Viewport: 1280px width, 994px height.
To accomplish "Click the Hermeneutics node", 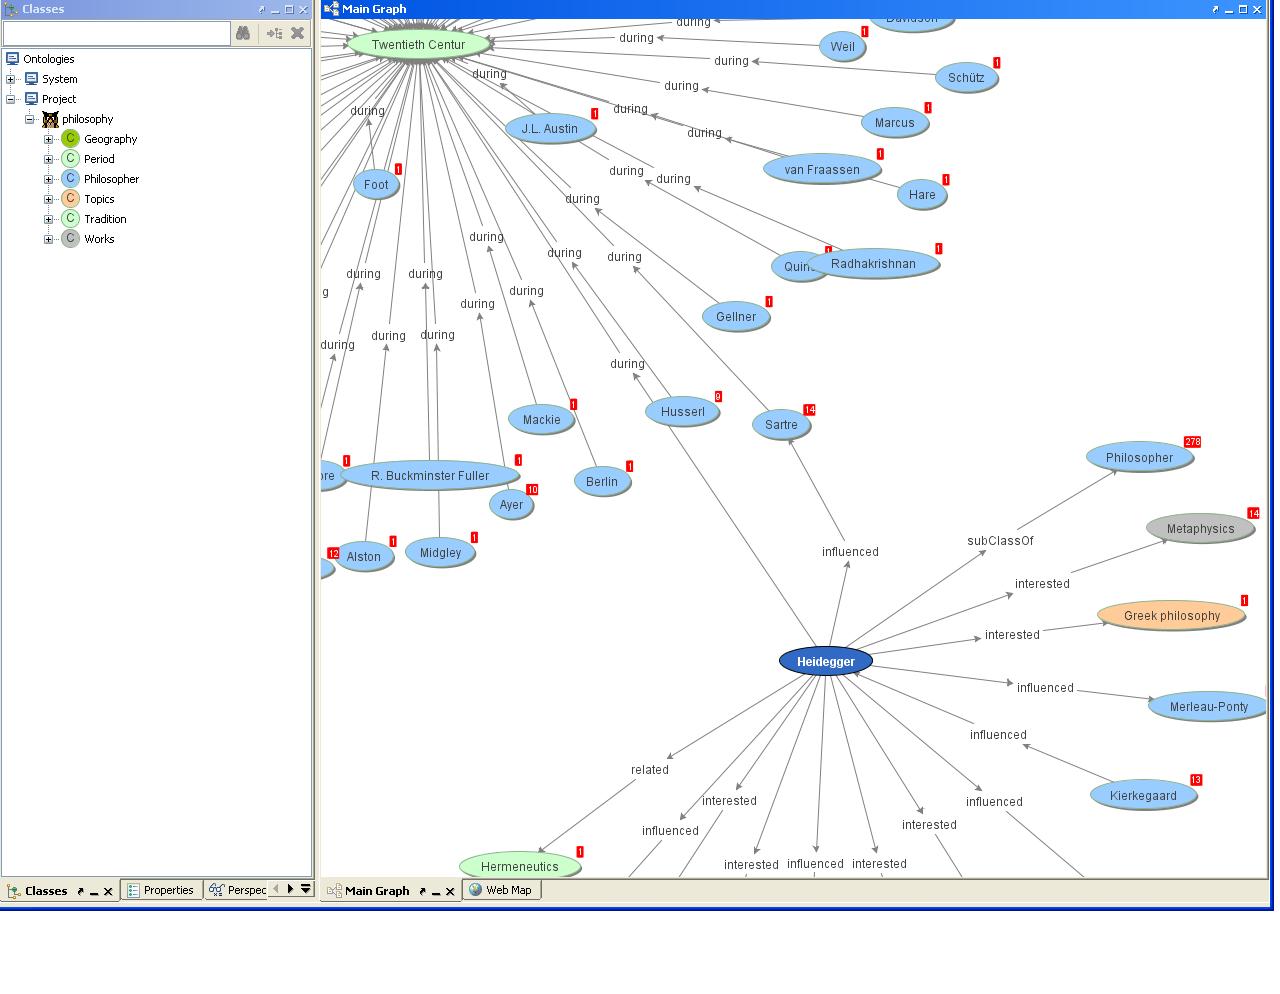I will click(520, 866).
